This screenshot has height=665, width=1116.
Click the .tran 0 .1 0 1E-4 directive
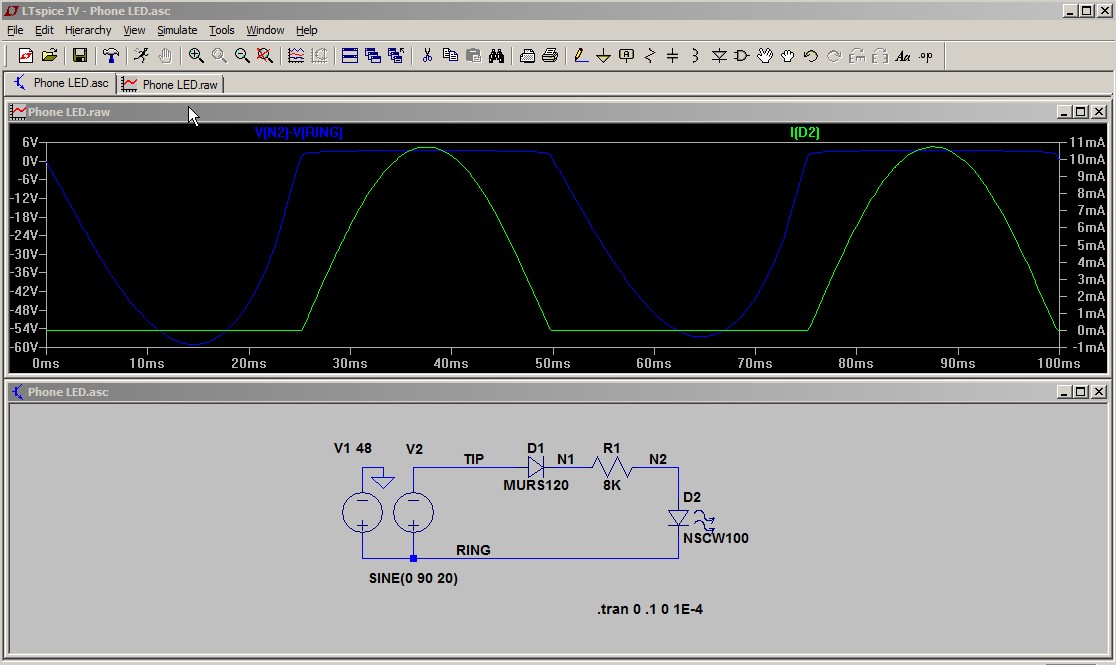(650, 609)
